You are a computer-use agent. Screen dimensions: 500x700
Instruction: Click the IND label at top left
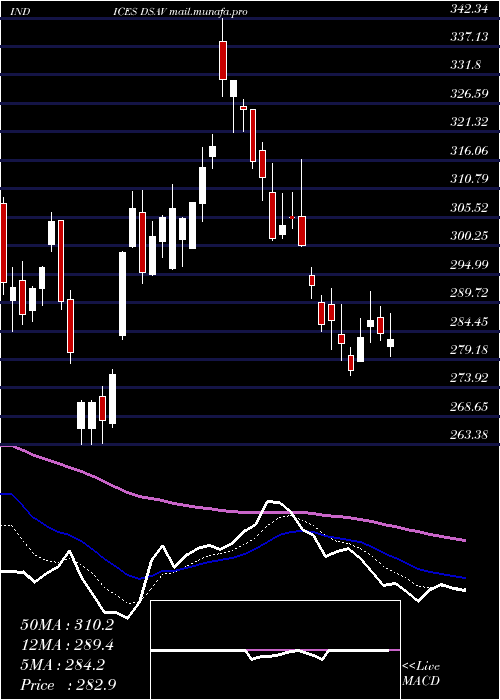click(20, 12)
